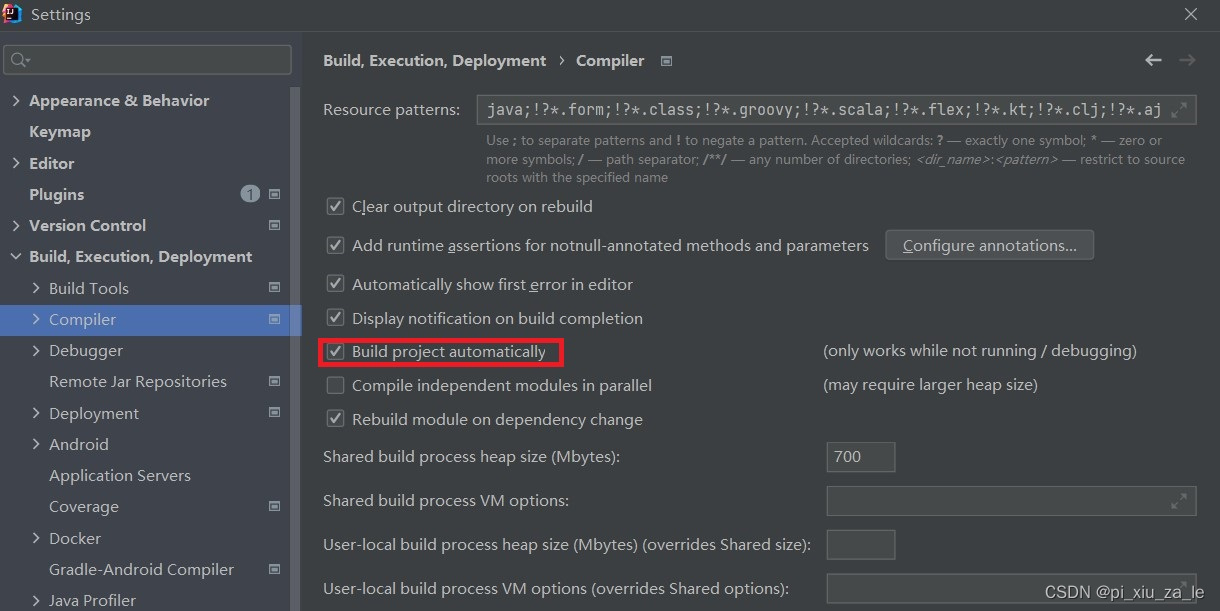Expand the Deployment node
The width and height of the screenshot is (1220, 611).
pos(36,413)
